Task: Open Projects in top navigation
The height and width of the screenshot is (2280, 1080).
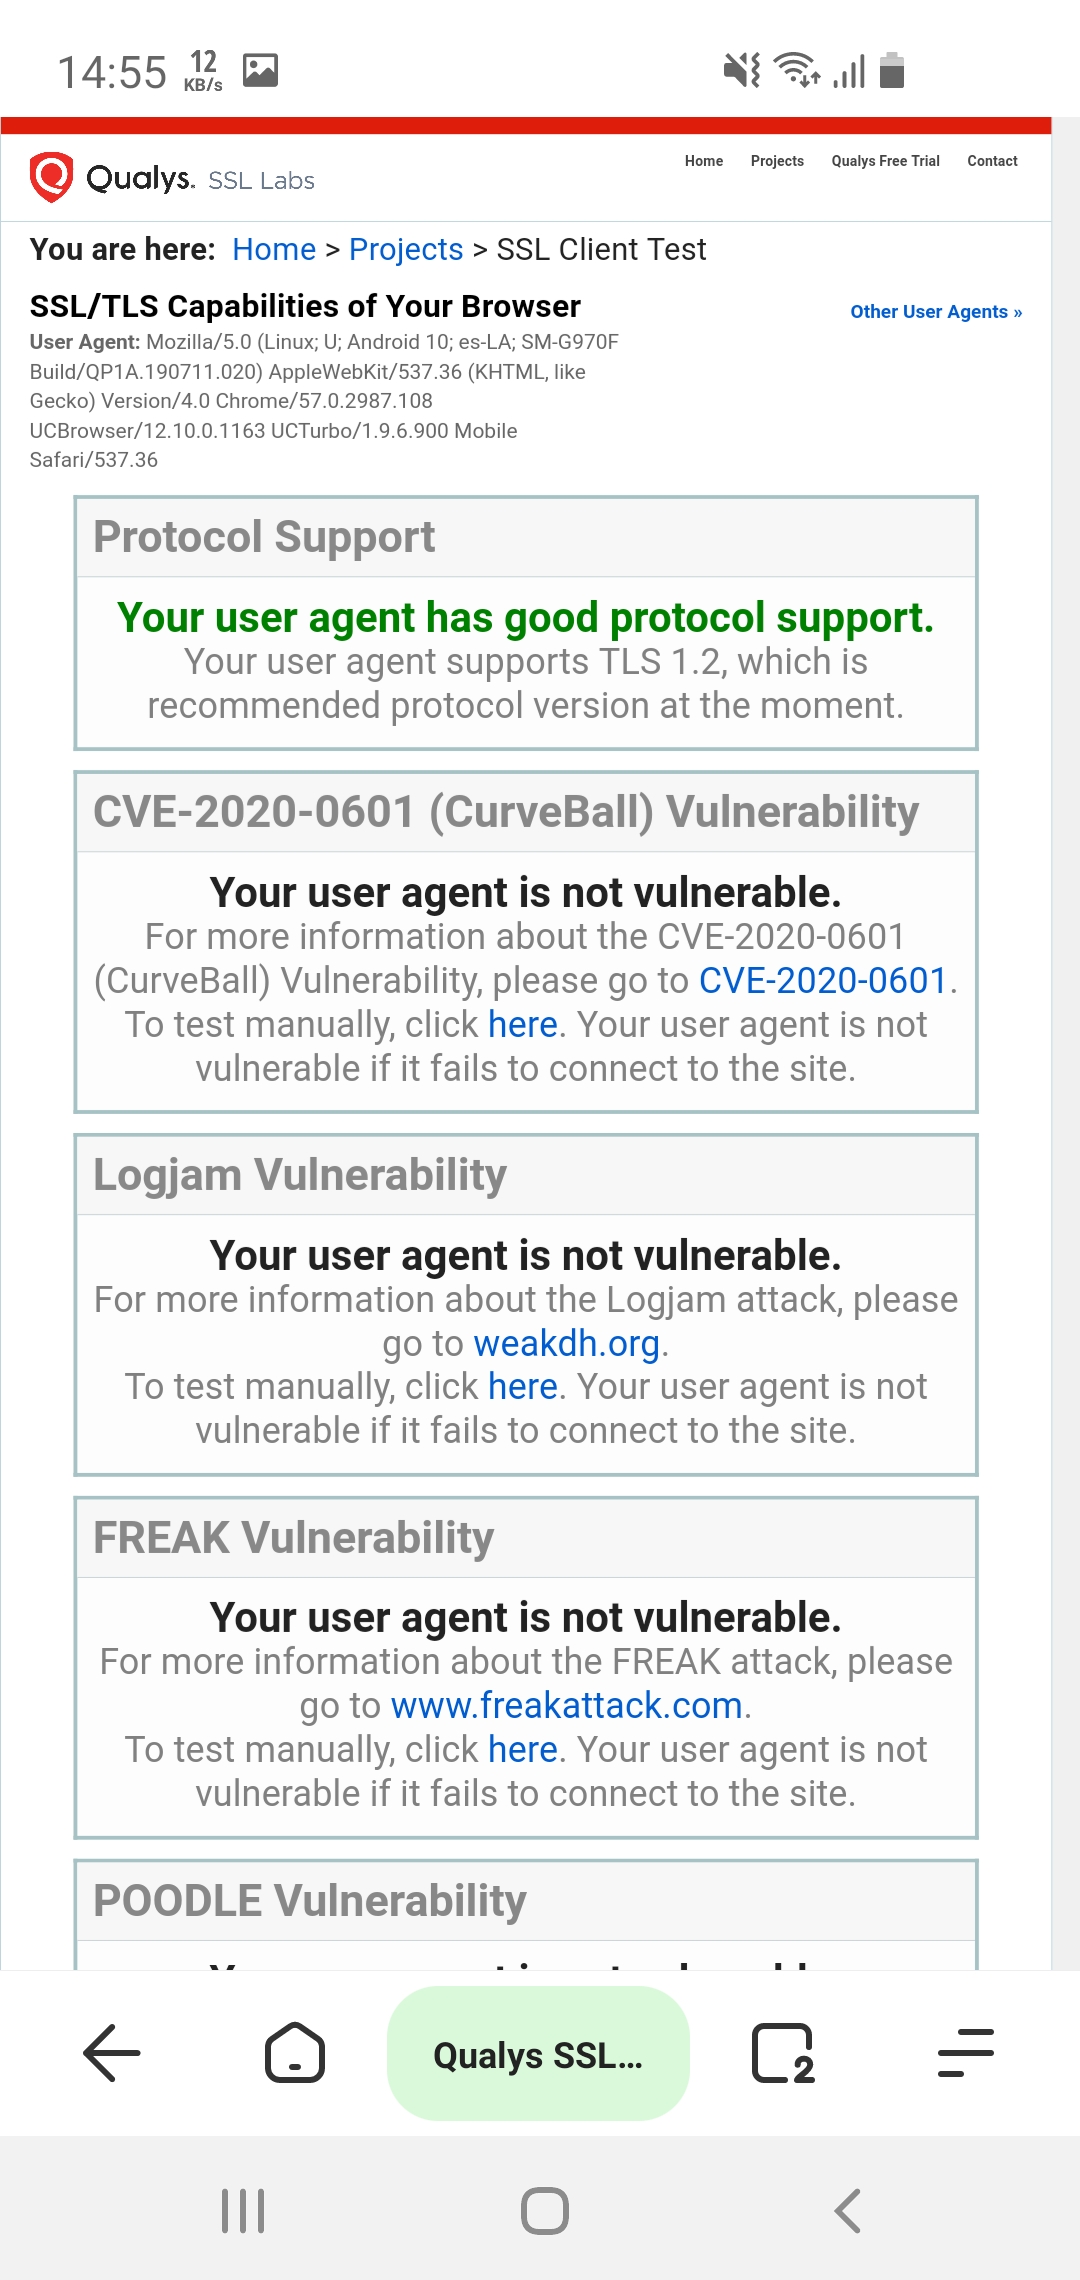Action: [777, 161]
